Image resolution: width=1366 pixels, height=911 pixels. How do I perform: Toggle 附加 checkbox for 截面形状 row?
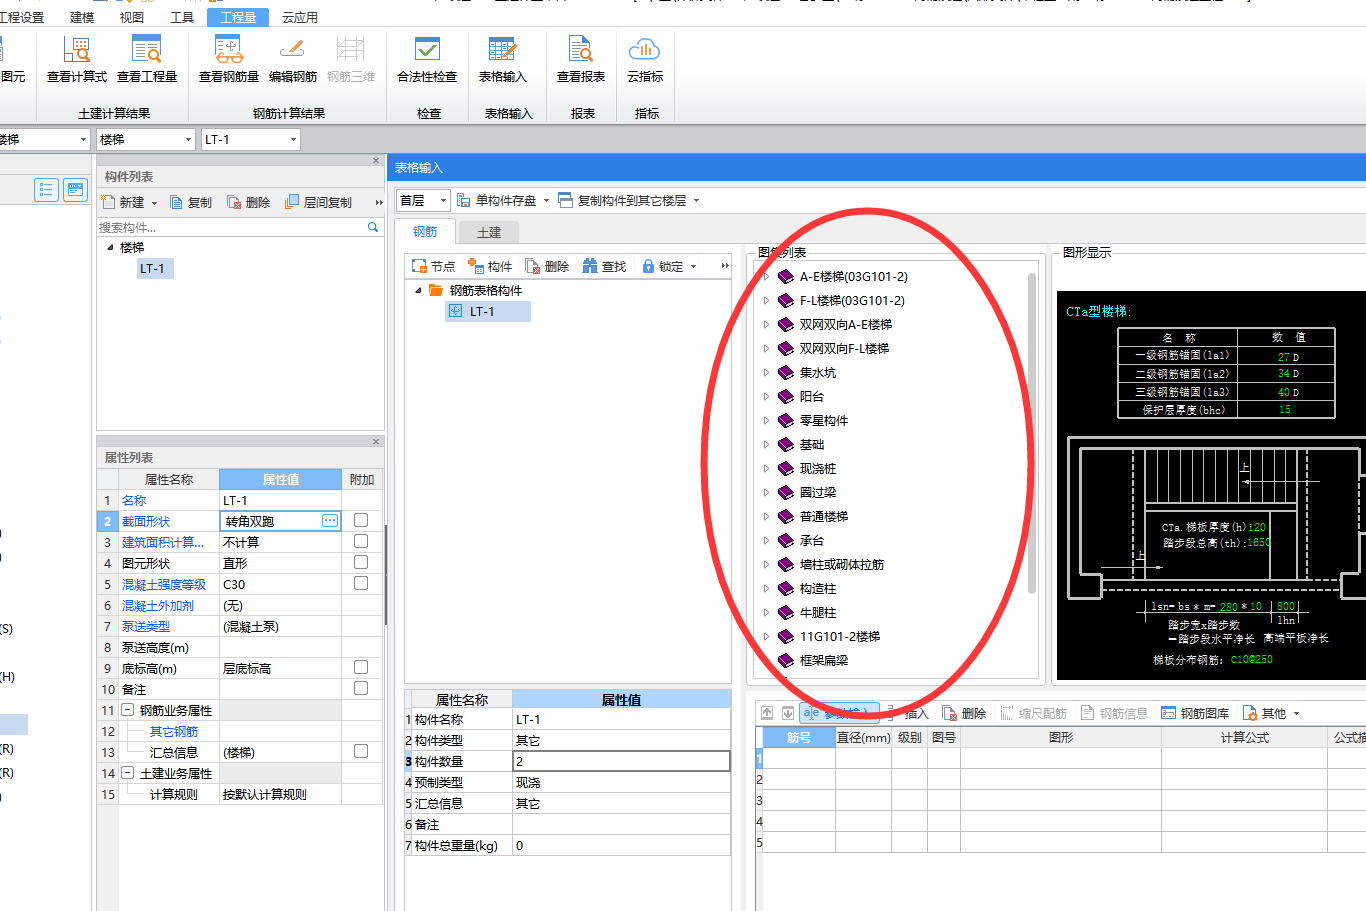(x=361, y=520)
